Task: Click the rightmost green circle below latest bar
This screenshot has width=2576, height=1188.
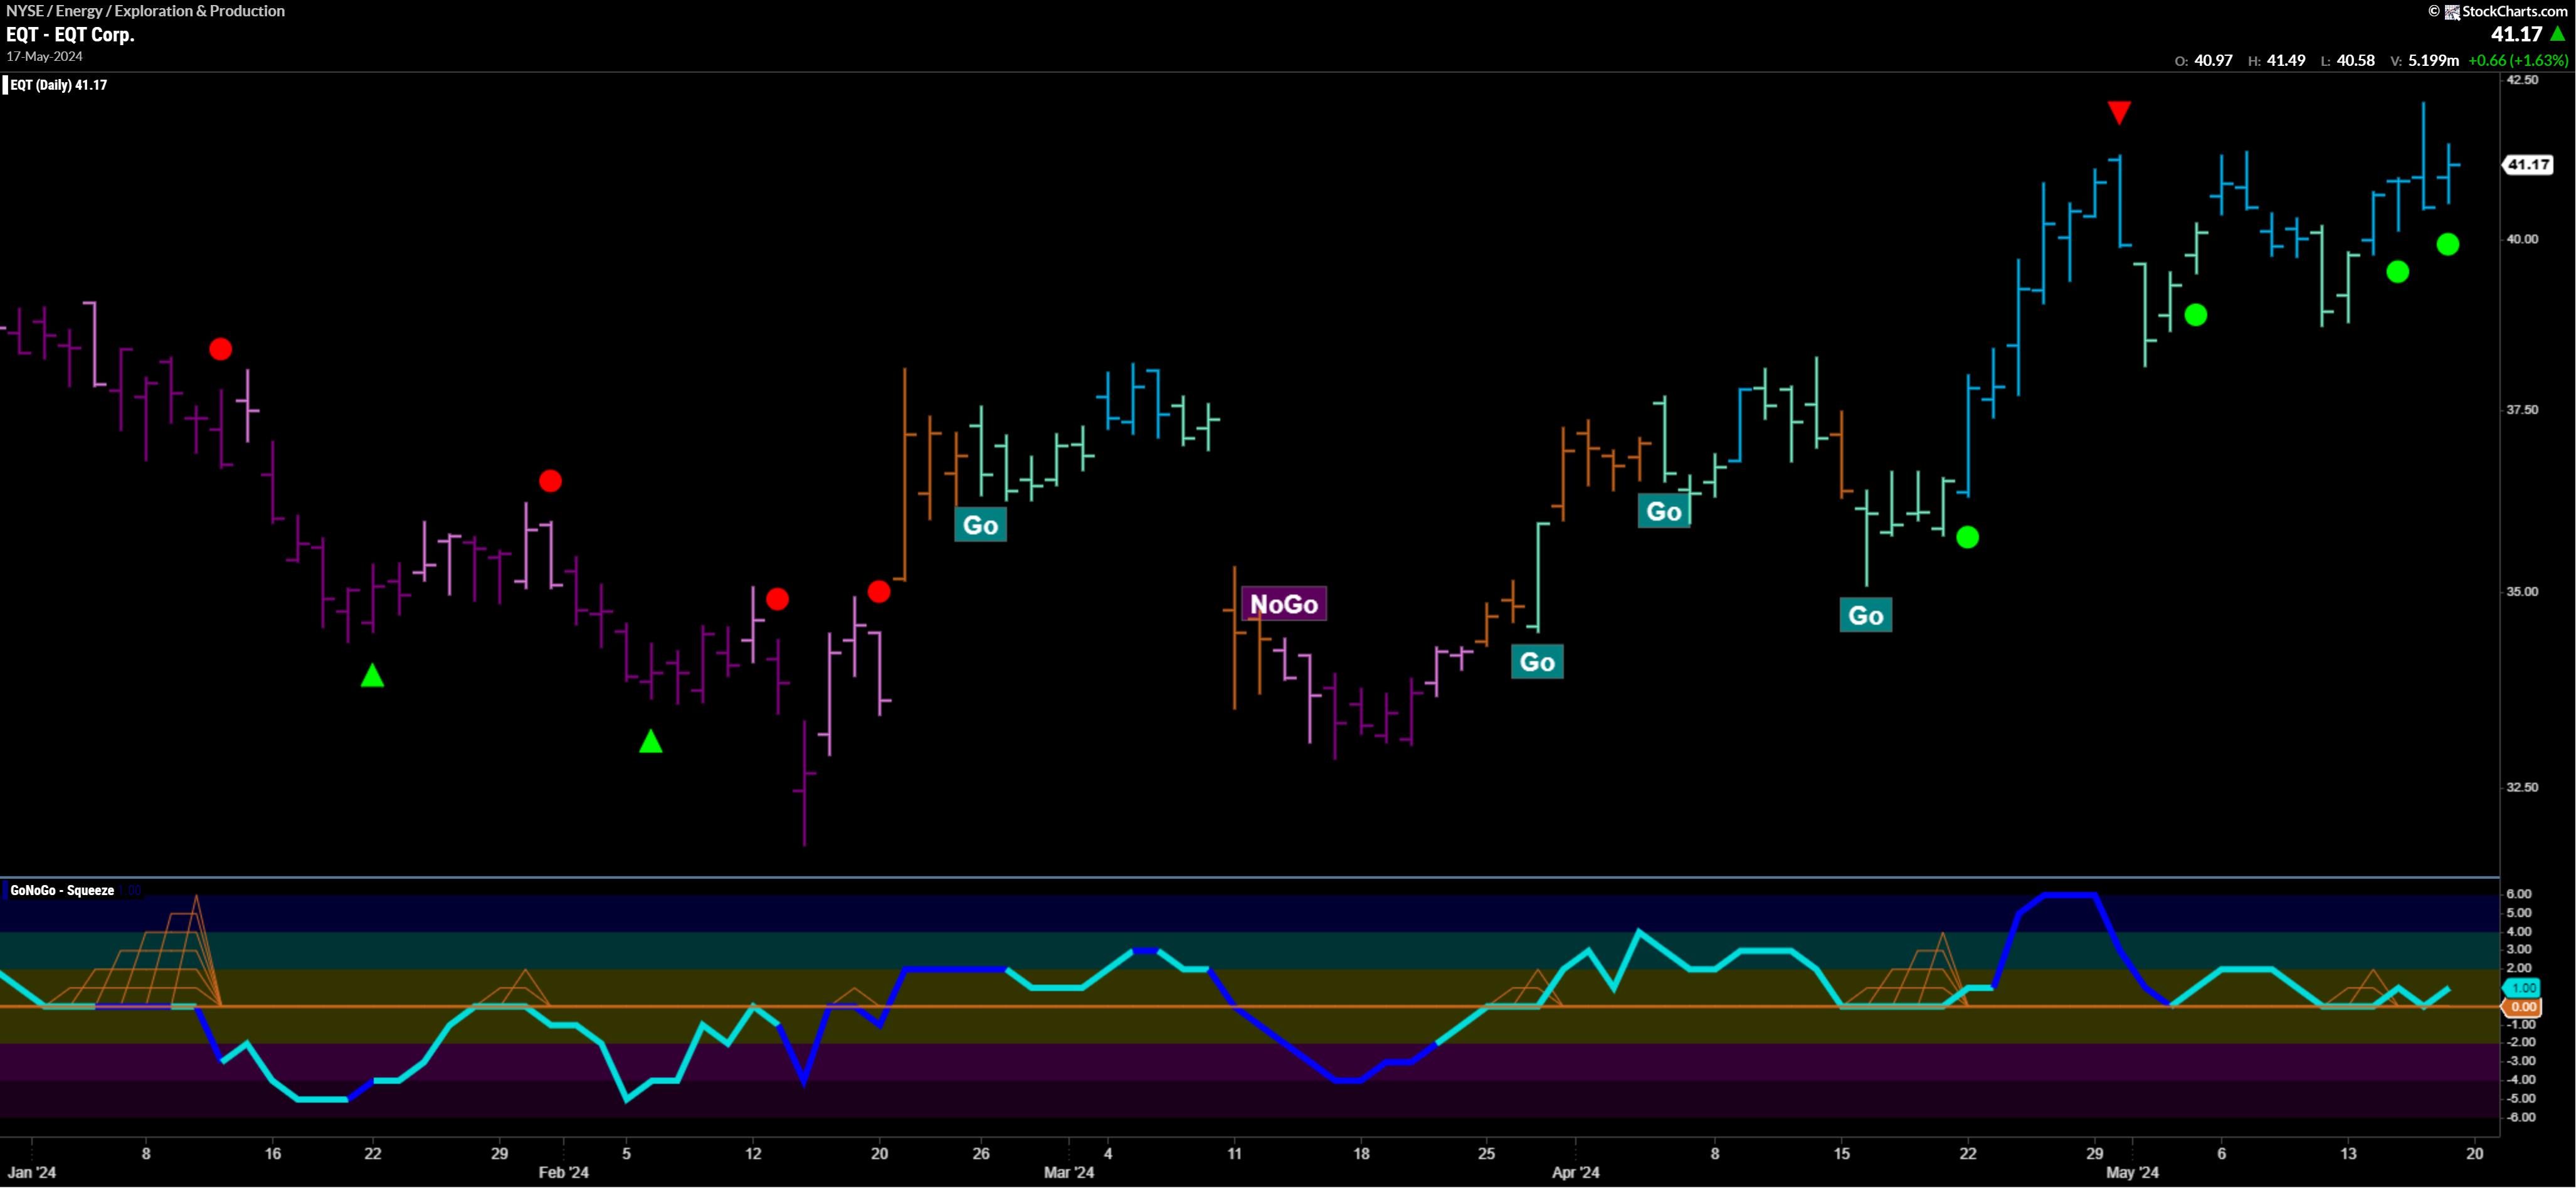Action: [2447, 244]
